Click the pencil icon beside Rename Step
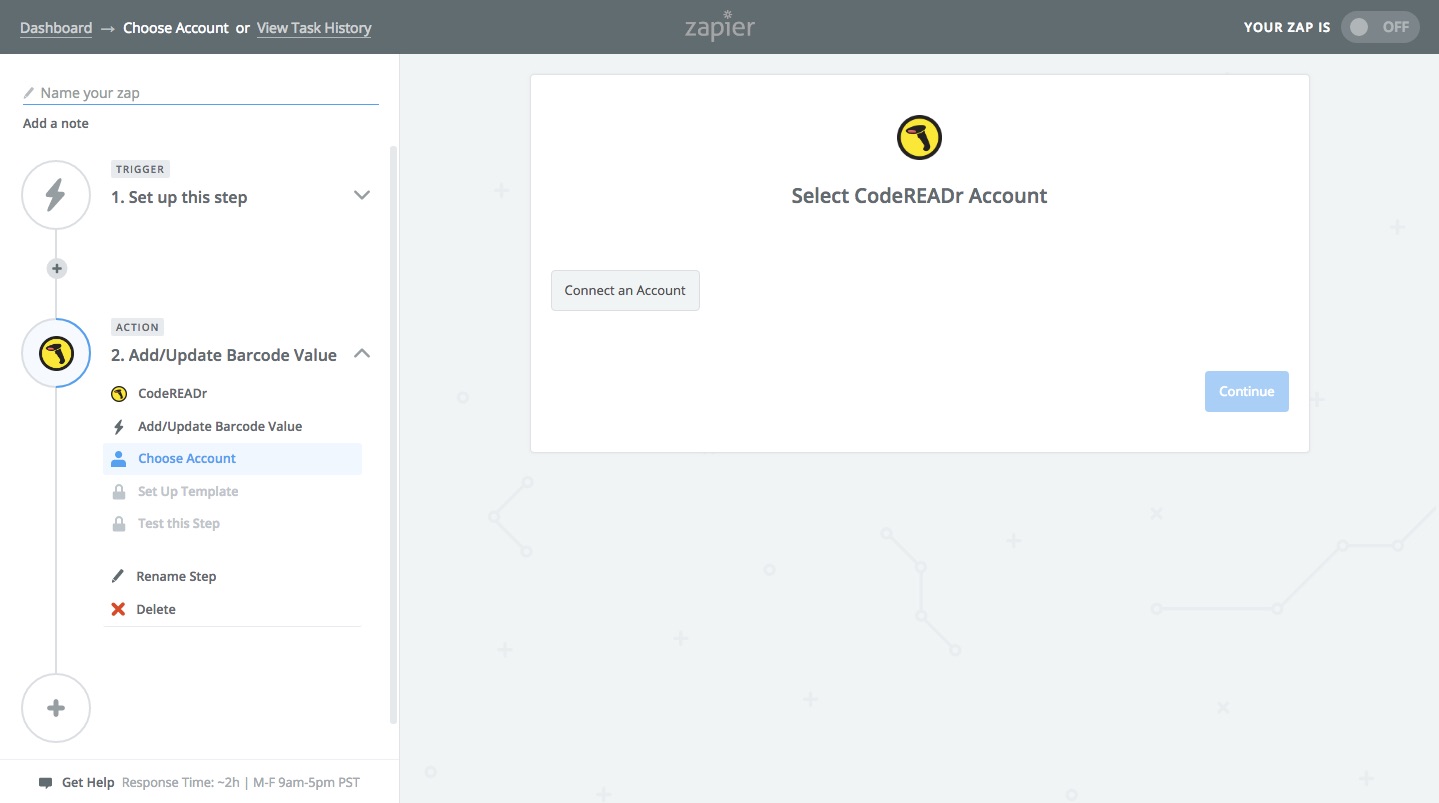Image resolution: width=1439 pixels, height=803 pixels. point(118,577)
